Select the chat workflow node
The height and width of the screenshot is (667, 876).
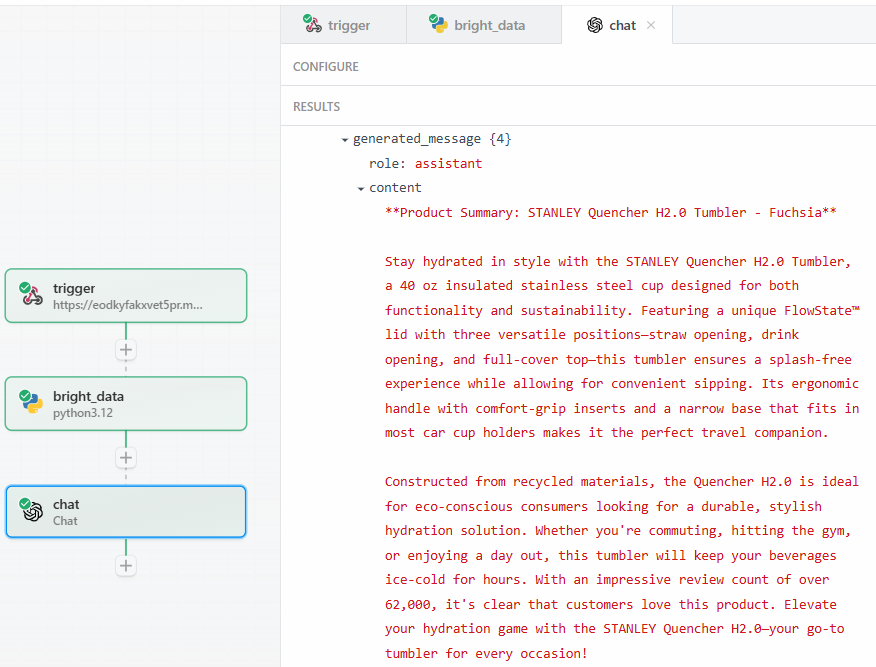pos(126,512)
